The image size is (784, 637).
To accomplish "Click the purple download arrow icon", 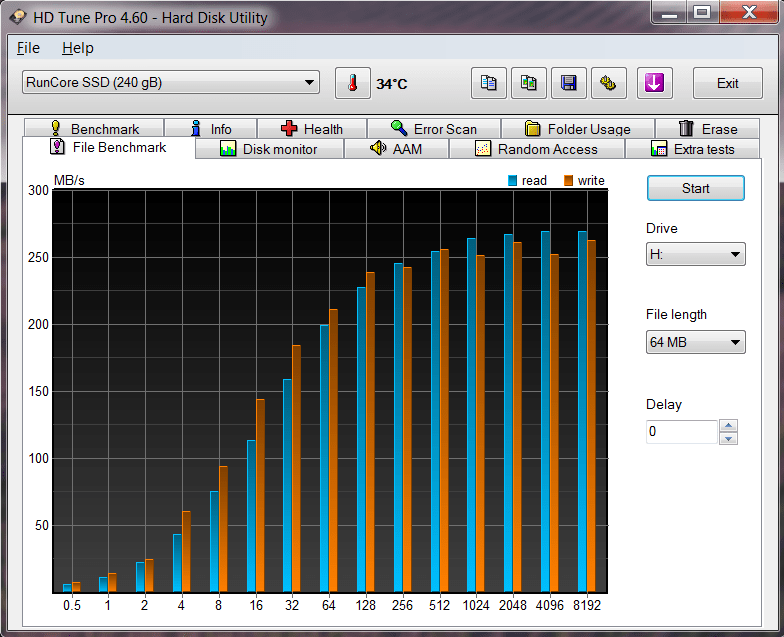I will [654, 83].
